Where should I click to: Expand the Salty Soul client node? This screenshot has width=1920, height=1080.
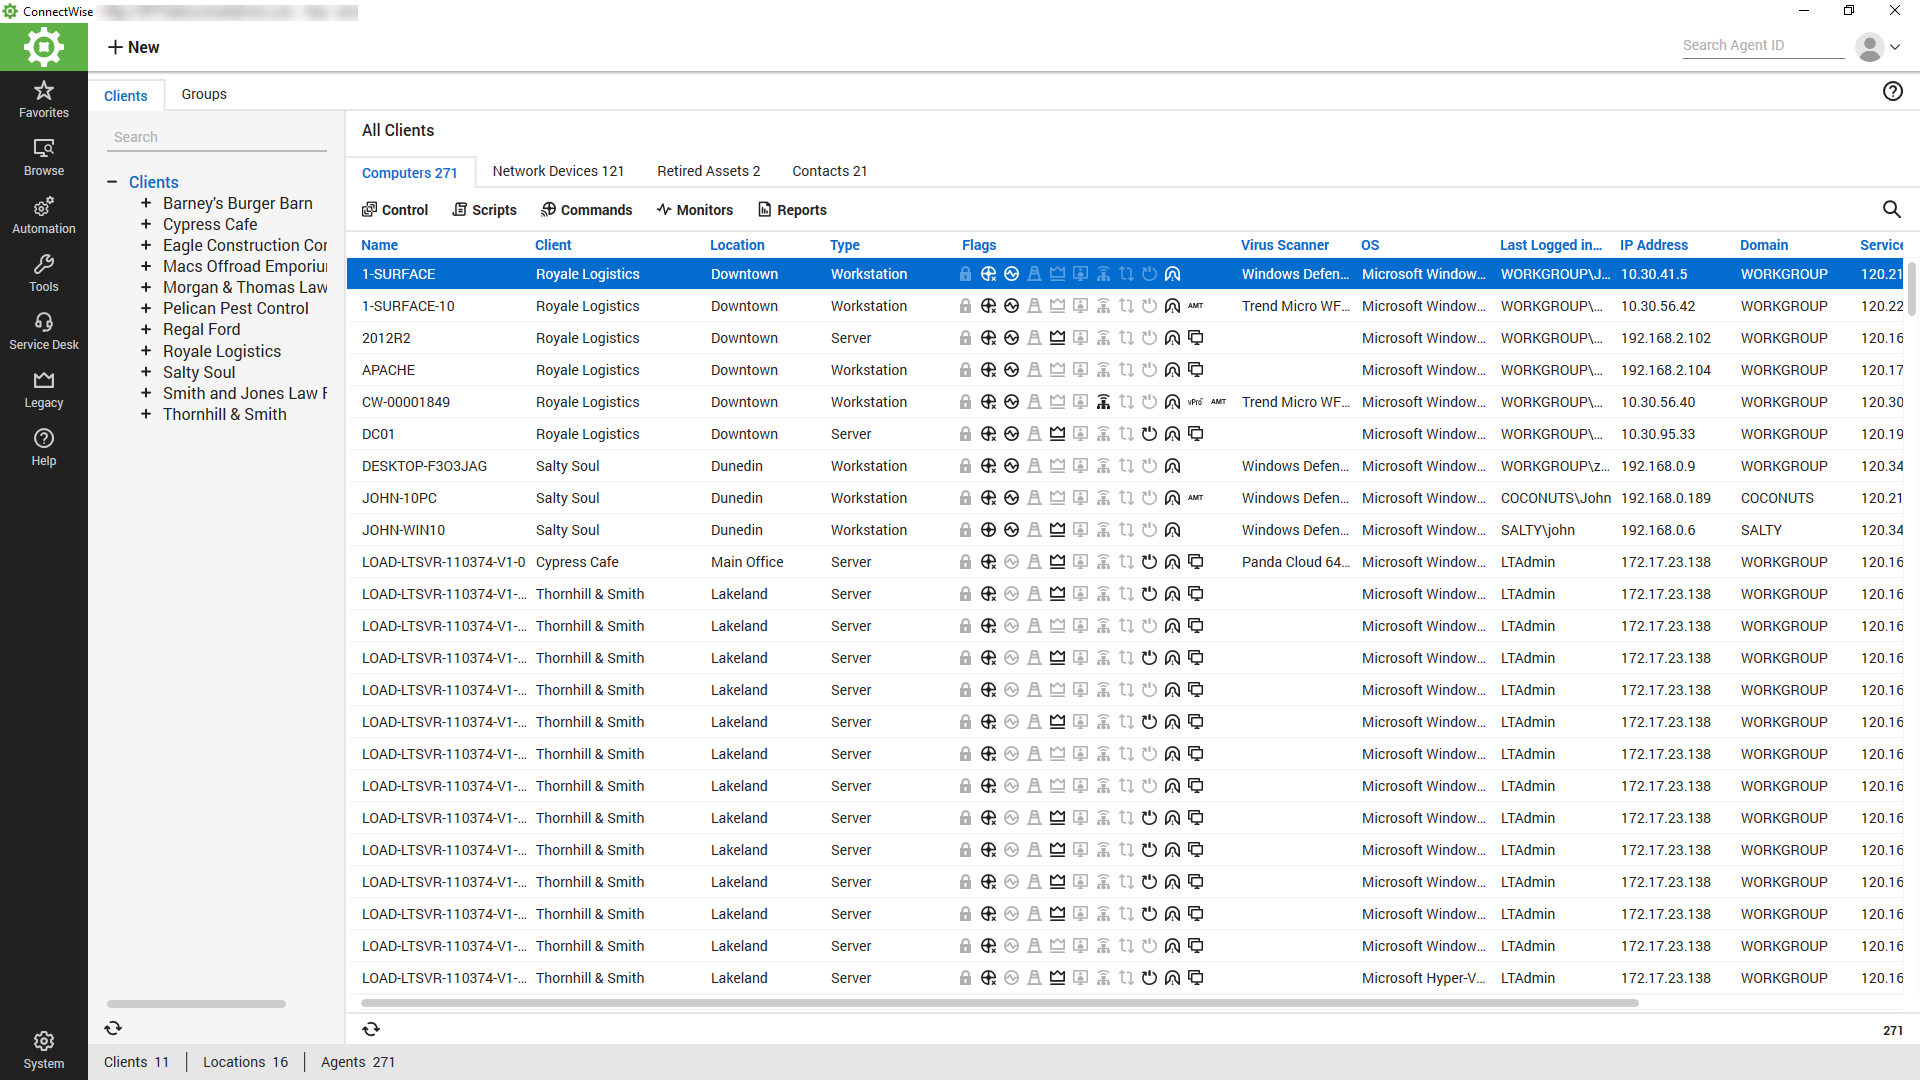(146, 372)
